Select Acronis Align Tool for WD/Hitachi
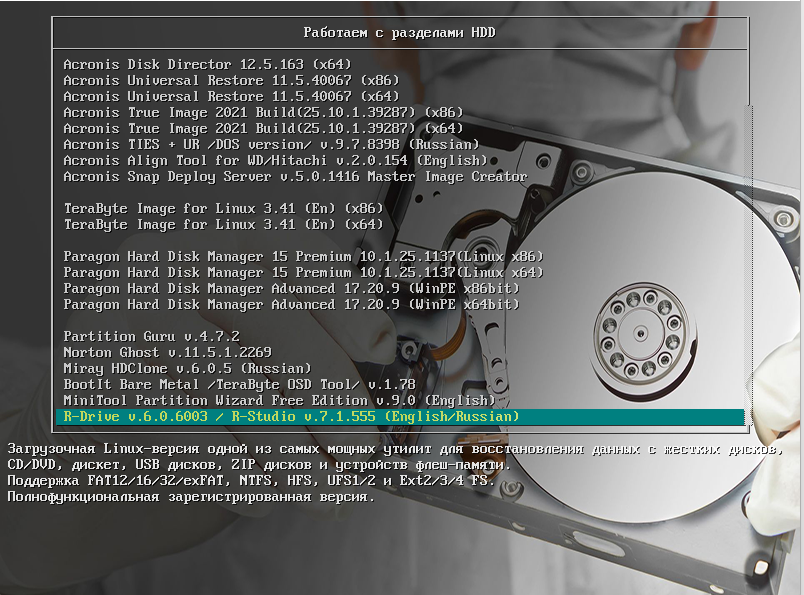The width and height of the screenshot is (804, 595). 275,160
